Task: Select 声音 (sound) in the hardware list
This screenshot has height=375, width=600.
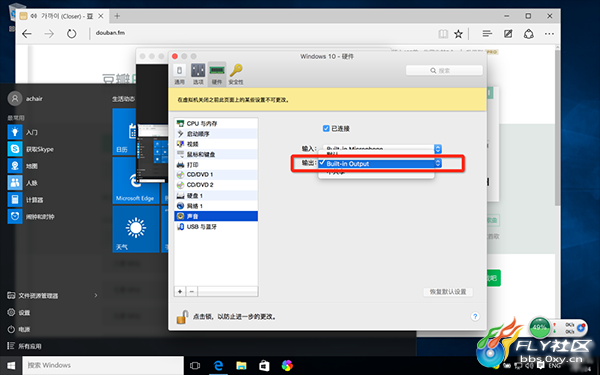Action: coord(216,216)
